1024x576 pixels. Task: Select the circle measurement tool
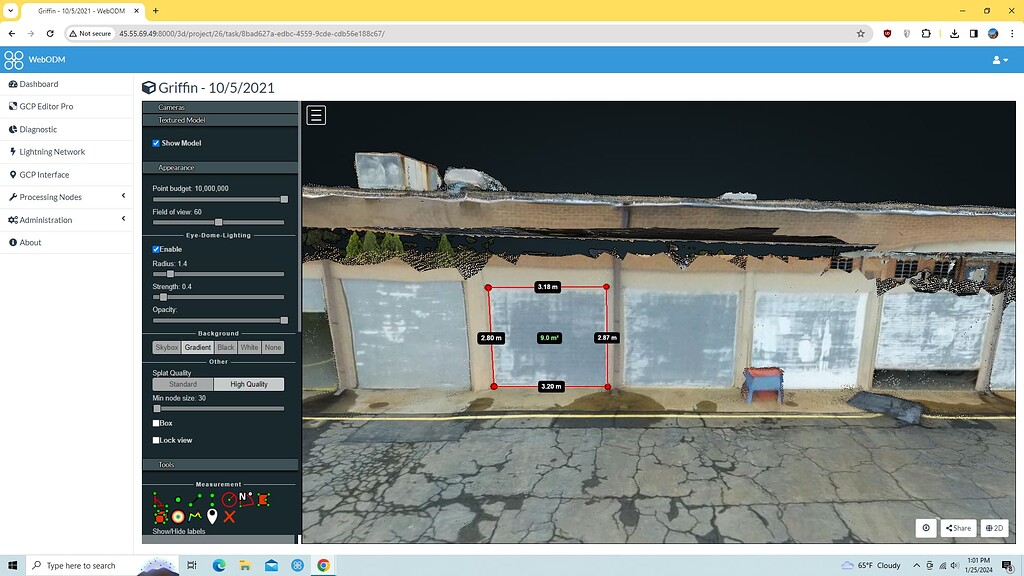point(229,498)
